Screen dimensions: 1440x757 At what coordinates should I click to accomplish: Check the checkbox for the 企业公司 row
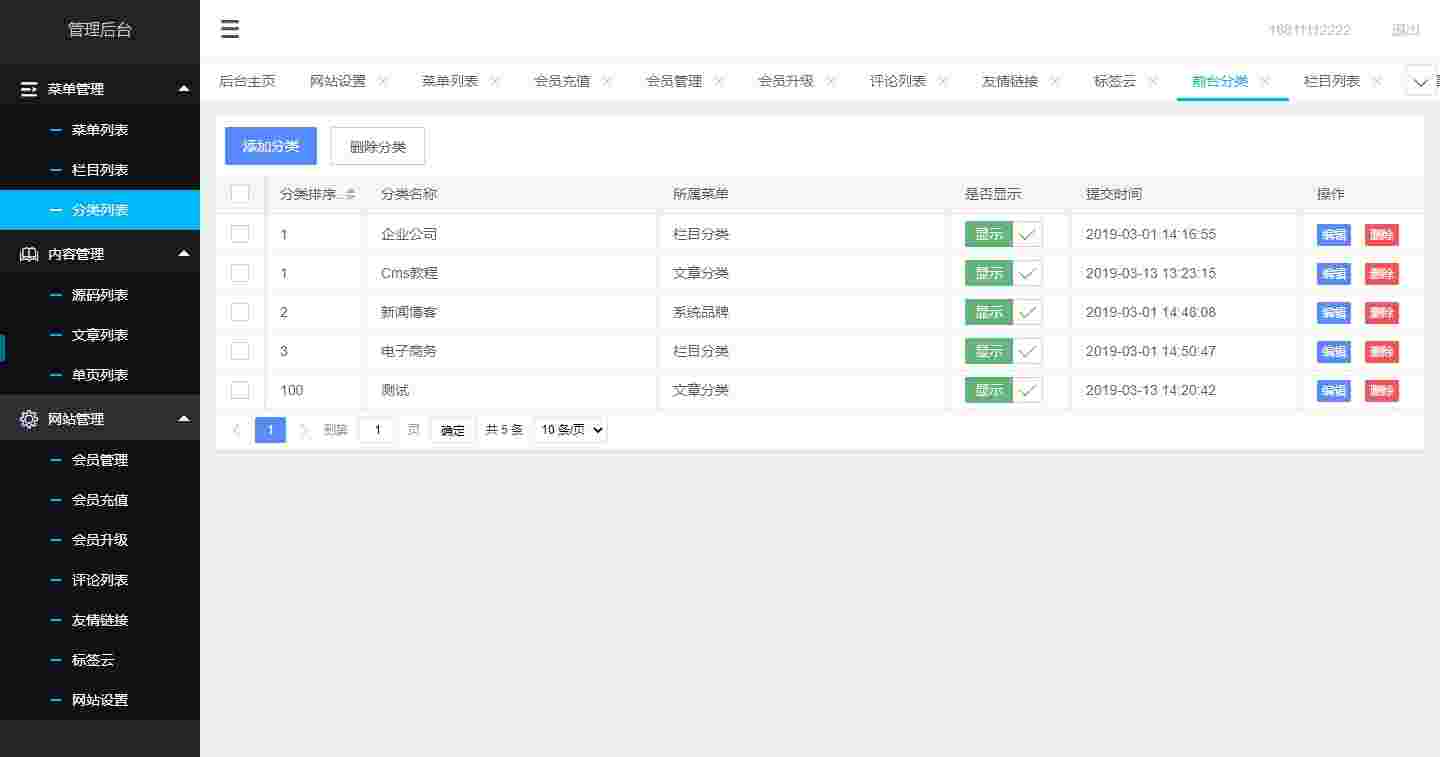240,233
